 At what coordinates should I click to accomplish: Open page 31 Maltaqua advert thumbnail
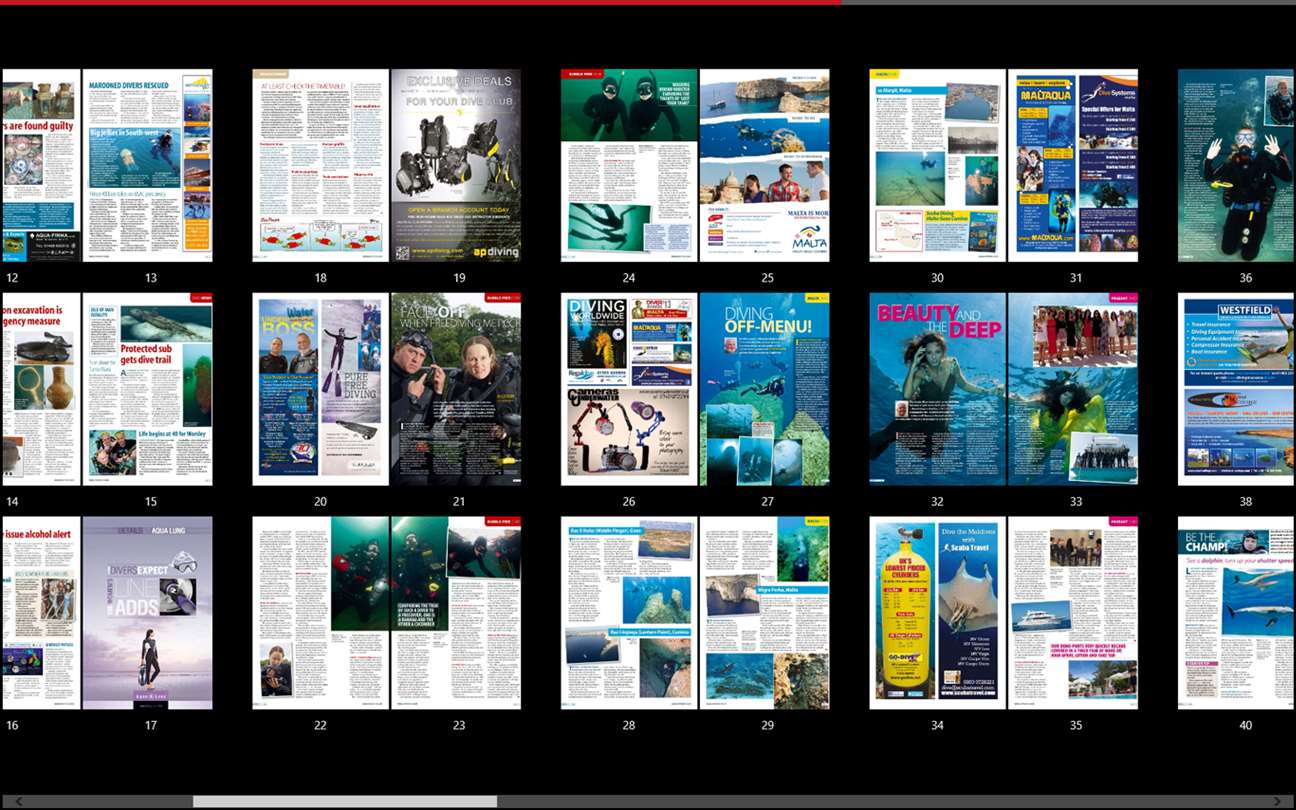coord(1073,165)
